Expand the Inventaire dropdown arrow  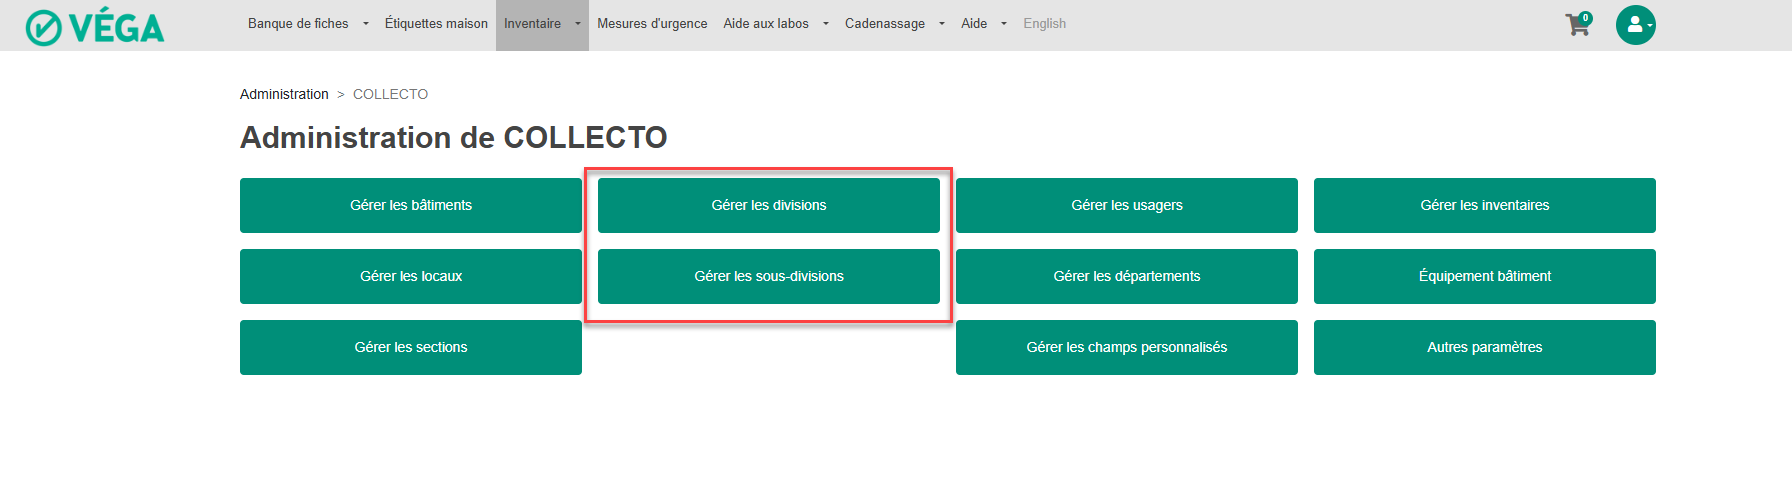(577, 24)
